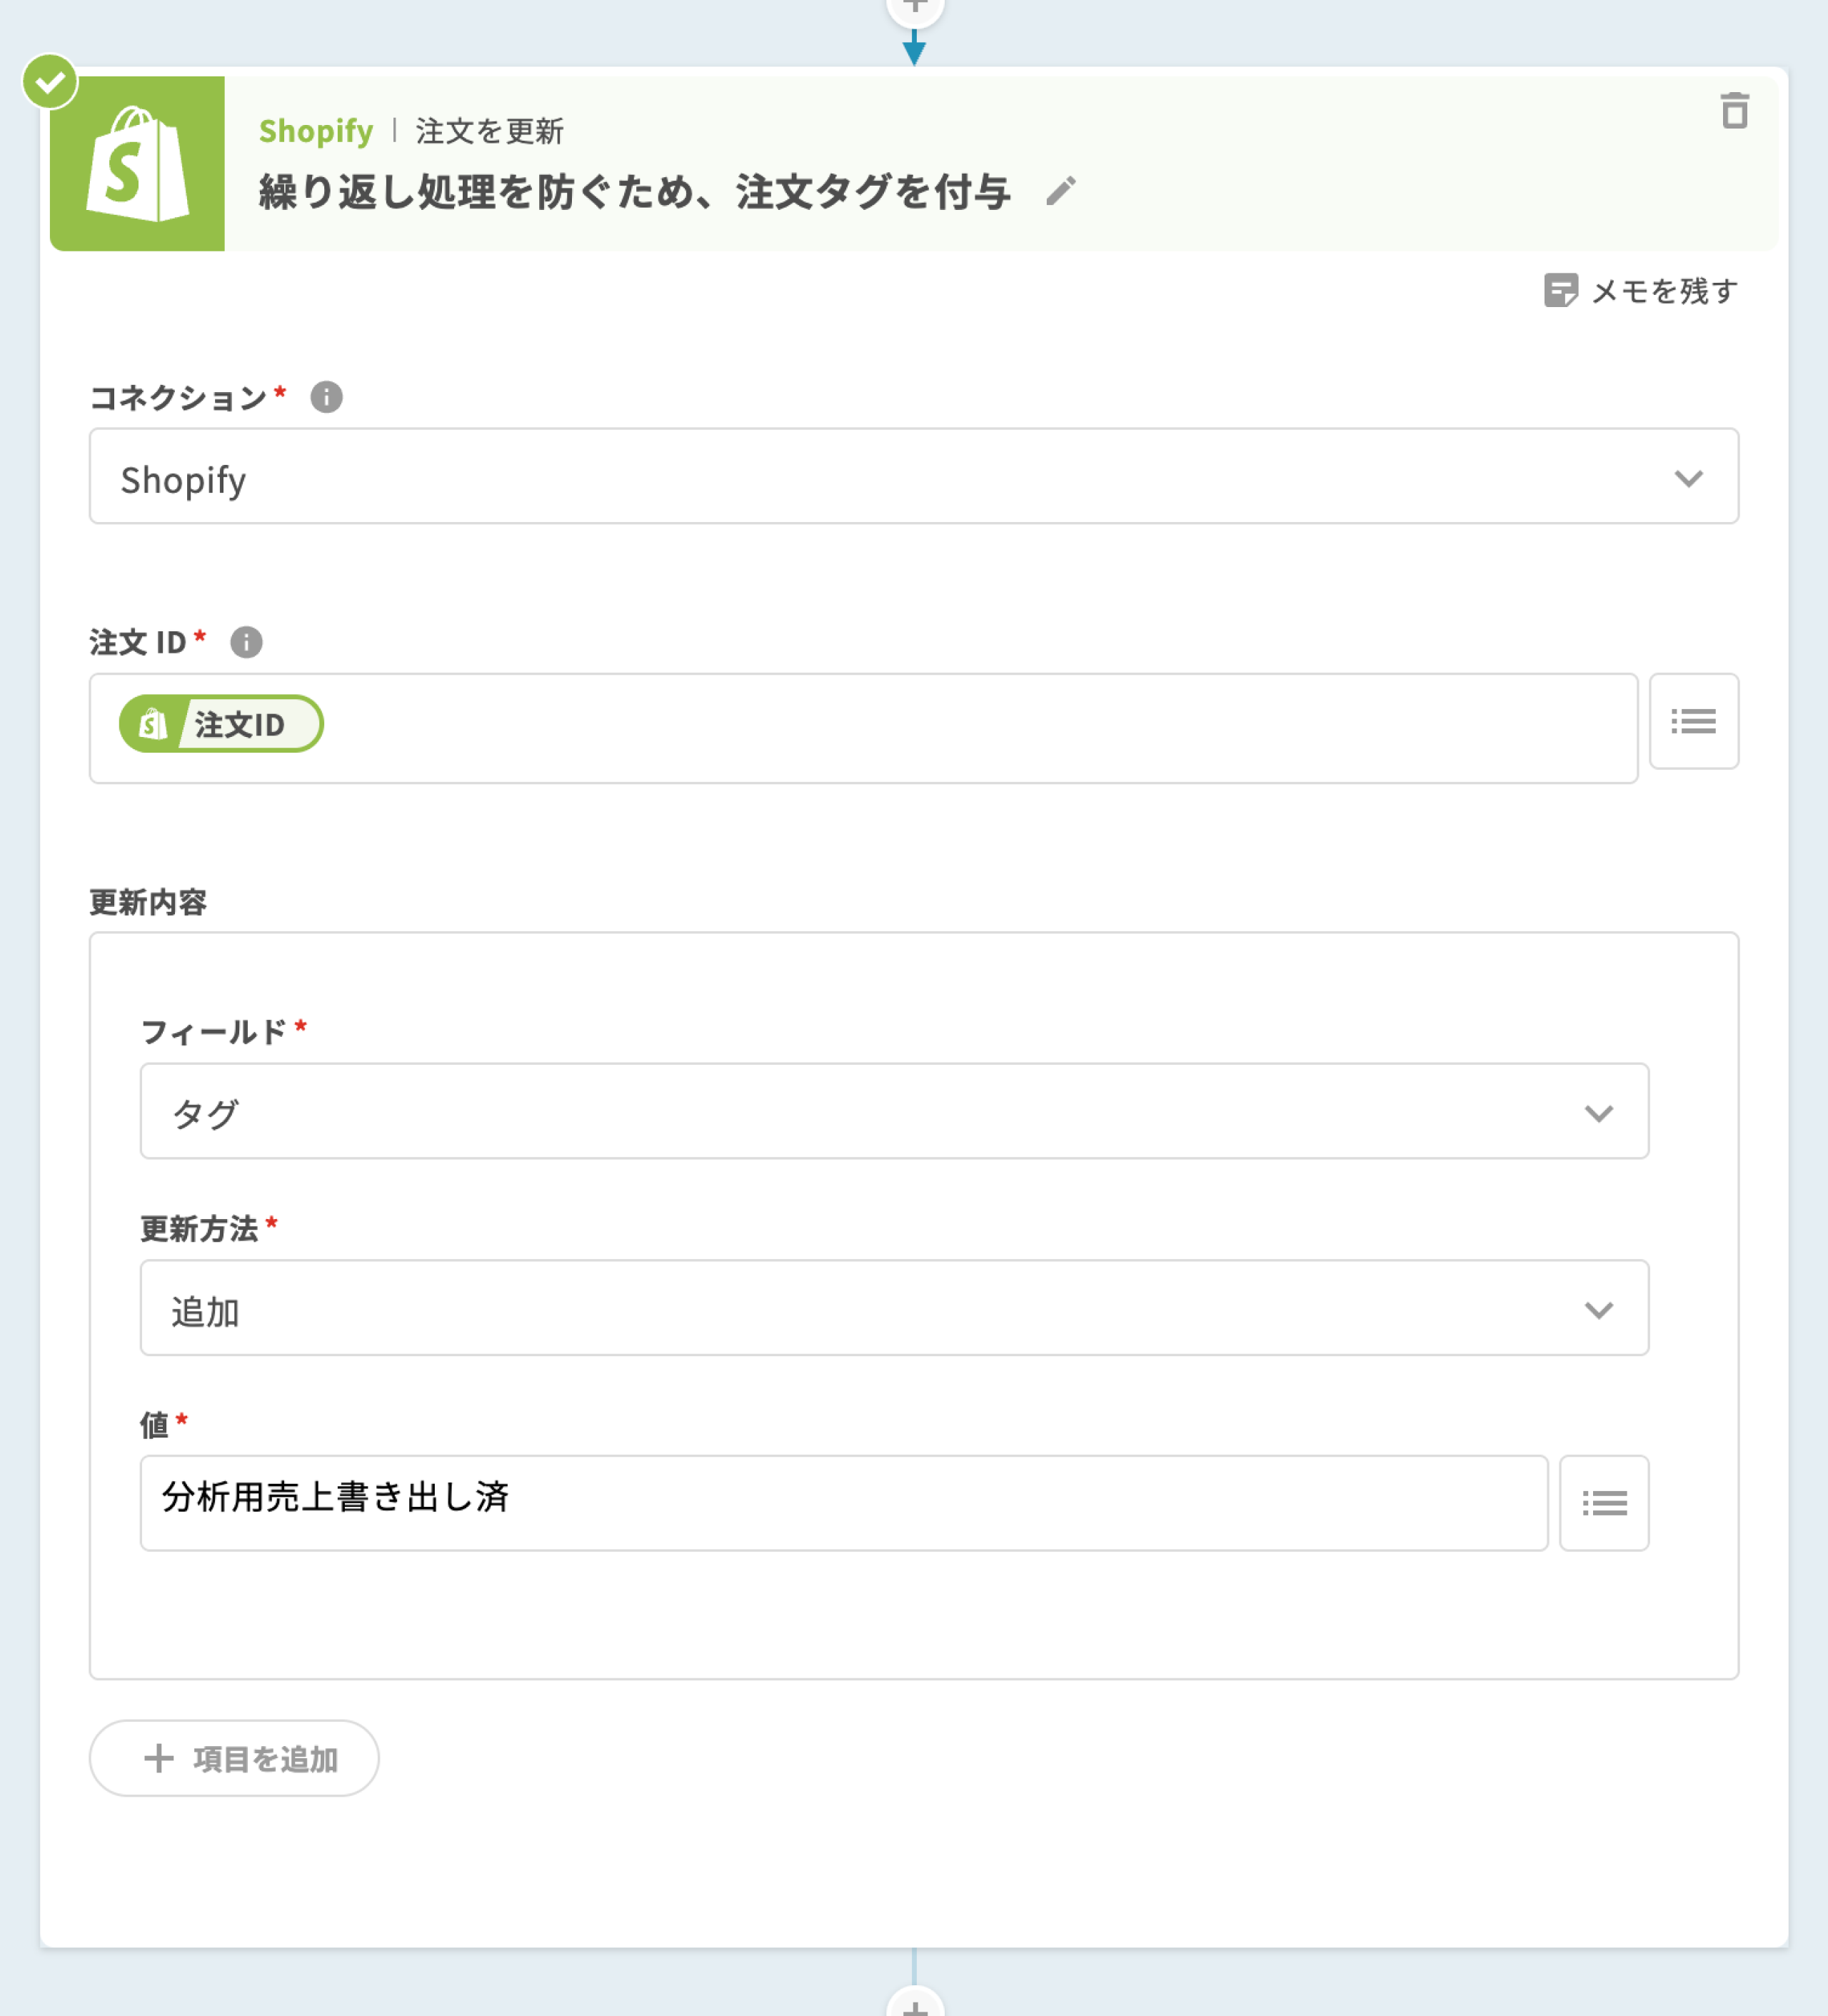Click the step title 繰り返し処理を防ぐため text
Screen dimensions: 1828x2016
click(x=634, y=192)
